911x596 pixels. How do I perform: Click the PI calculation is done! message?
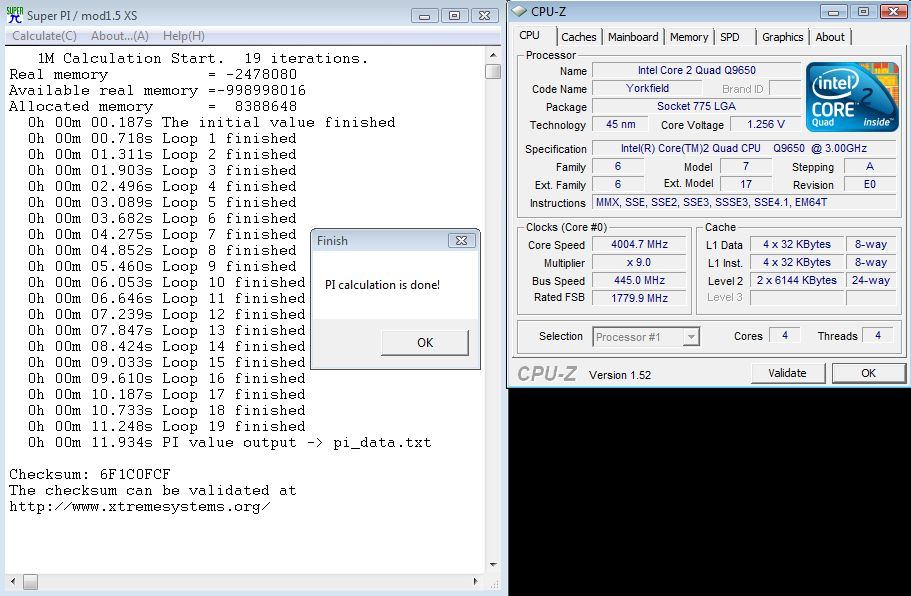pyautogui.click(x=382, y=285)
